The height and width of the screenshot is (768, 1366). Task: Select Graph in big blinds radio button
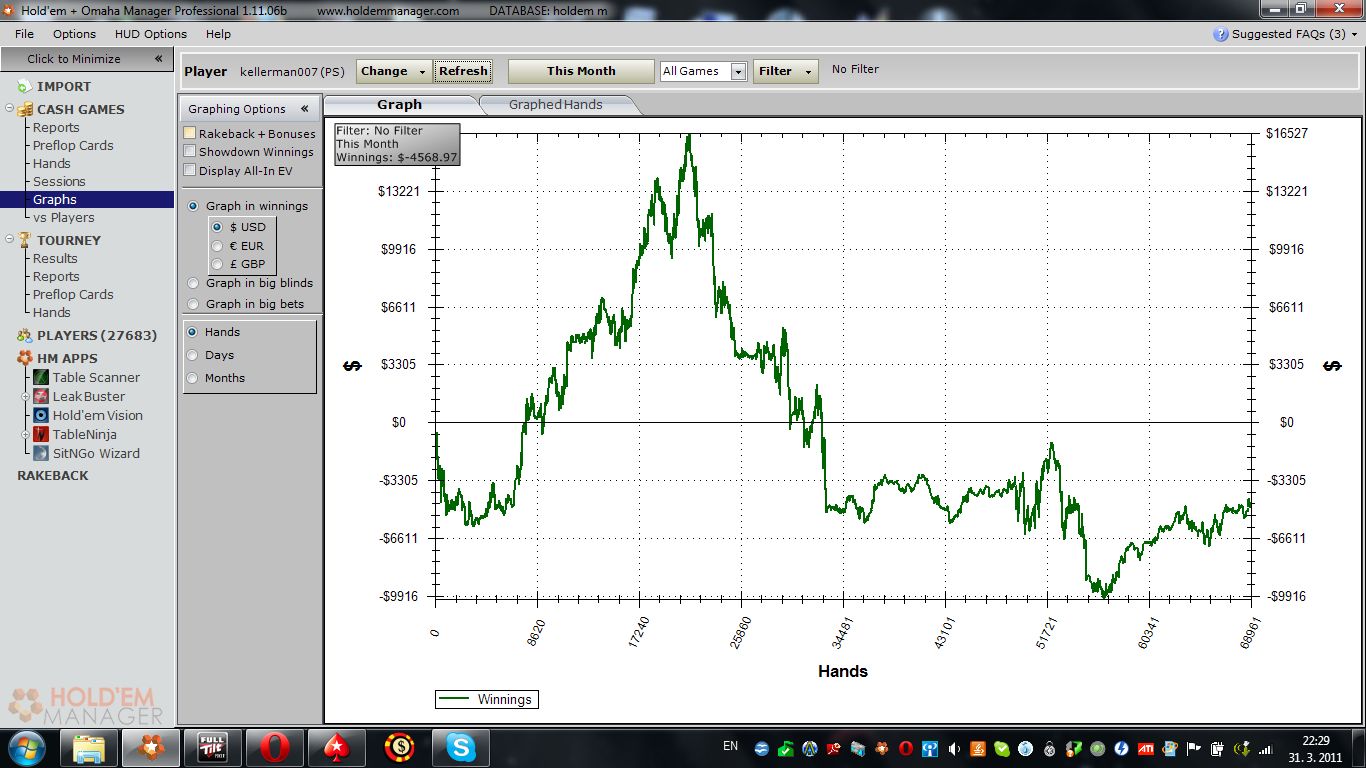194,283
